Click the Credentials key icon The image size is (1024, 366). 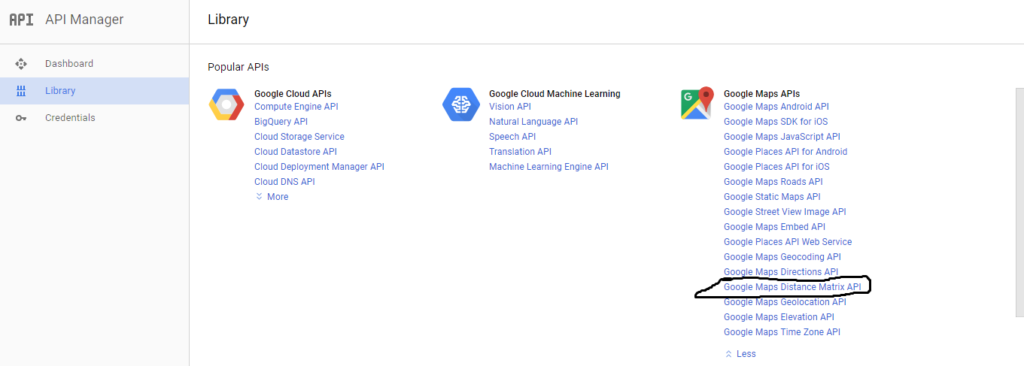(x=21, y=118)
